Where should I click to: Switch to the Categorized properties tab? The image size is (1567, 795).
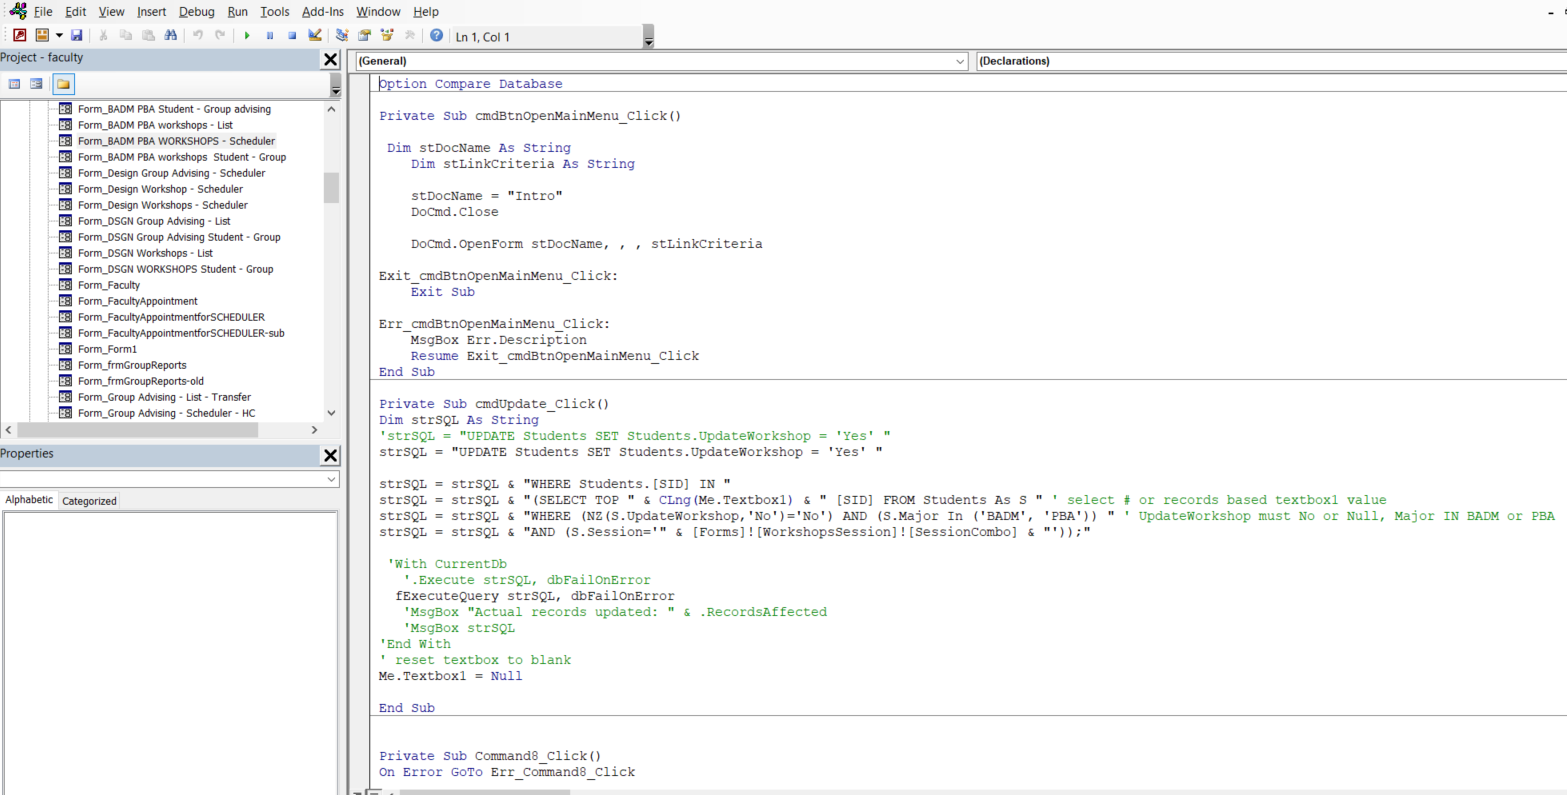tap(89, 501)
